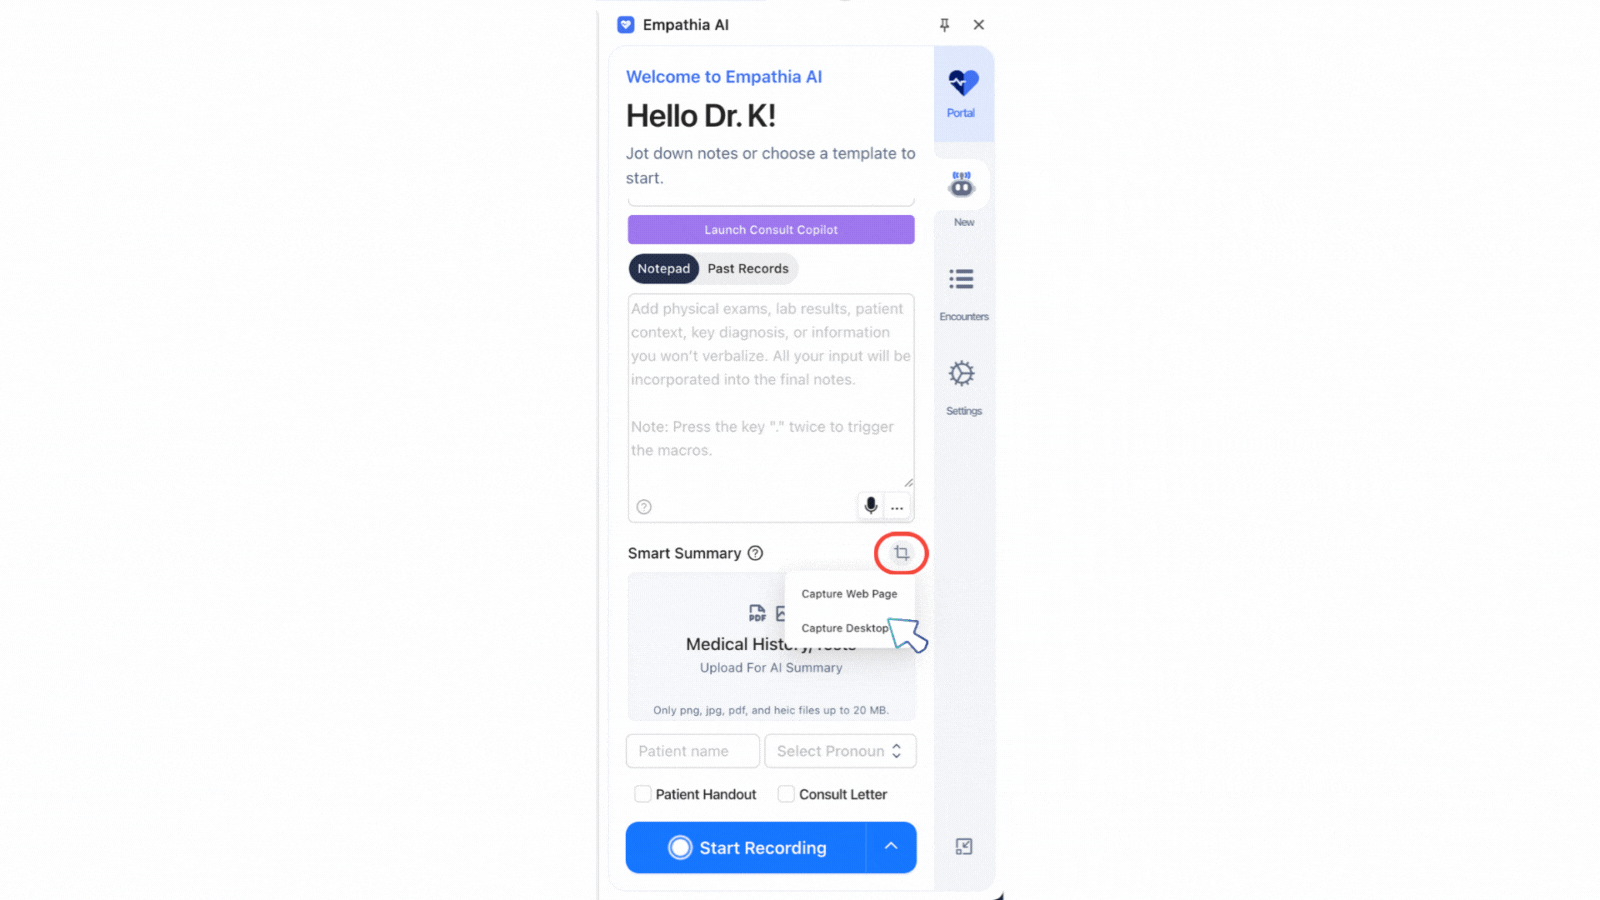Switch to the Past Records tab

point(748,269)
